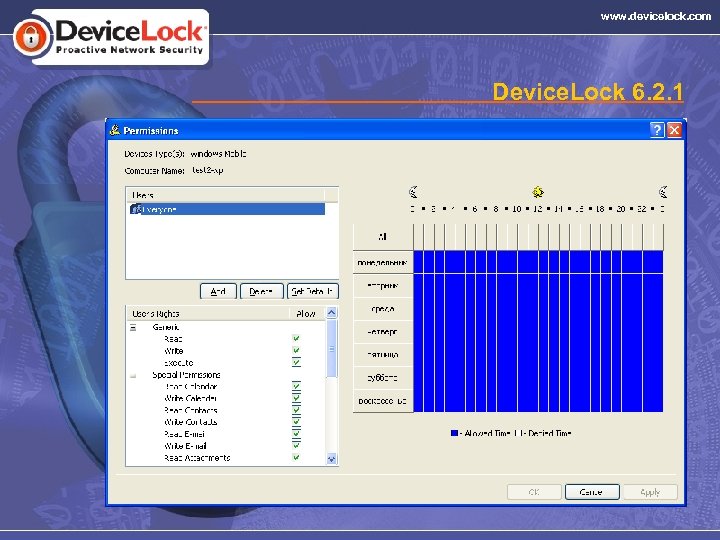Select all days with the All button

[383, 237]
